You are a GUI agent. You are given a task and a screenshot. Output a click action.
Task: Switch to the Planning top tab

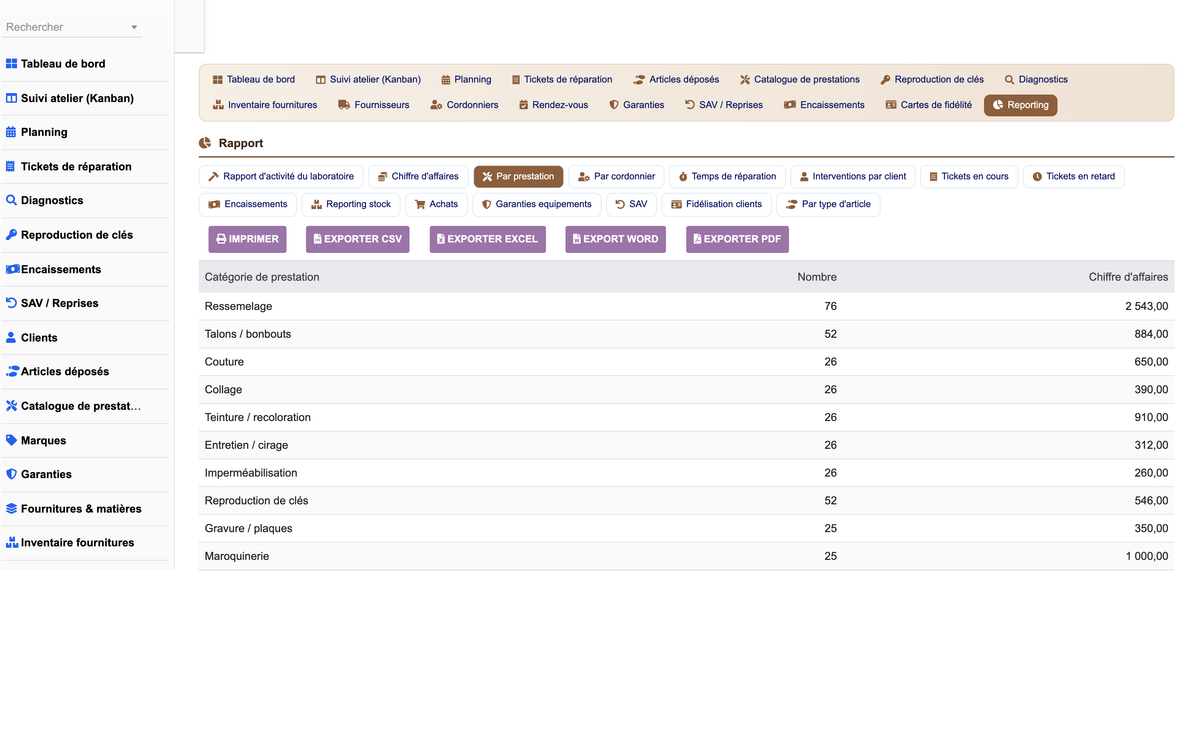[x=466, y=80]
